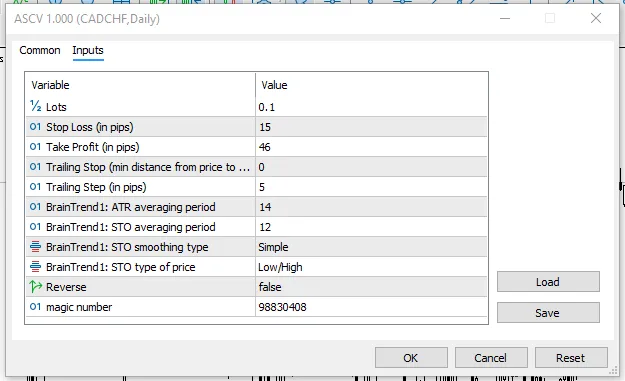
Task: Click the OK button
Action: click(x=411, y=358)
